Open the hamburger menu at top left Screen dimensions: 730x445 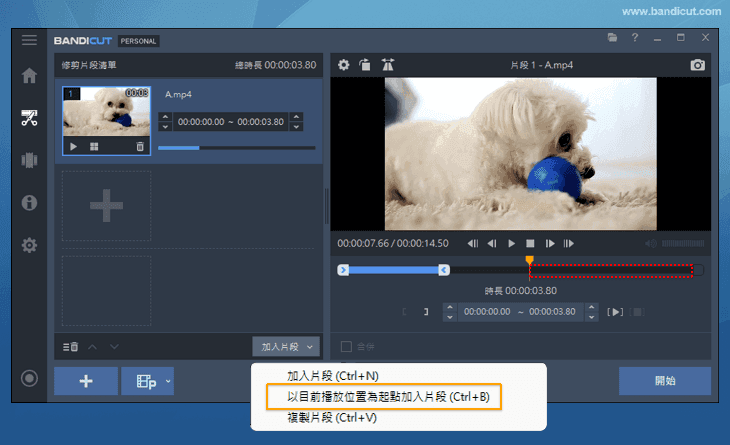pos(29,40)
